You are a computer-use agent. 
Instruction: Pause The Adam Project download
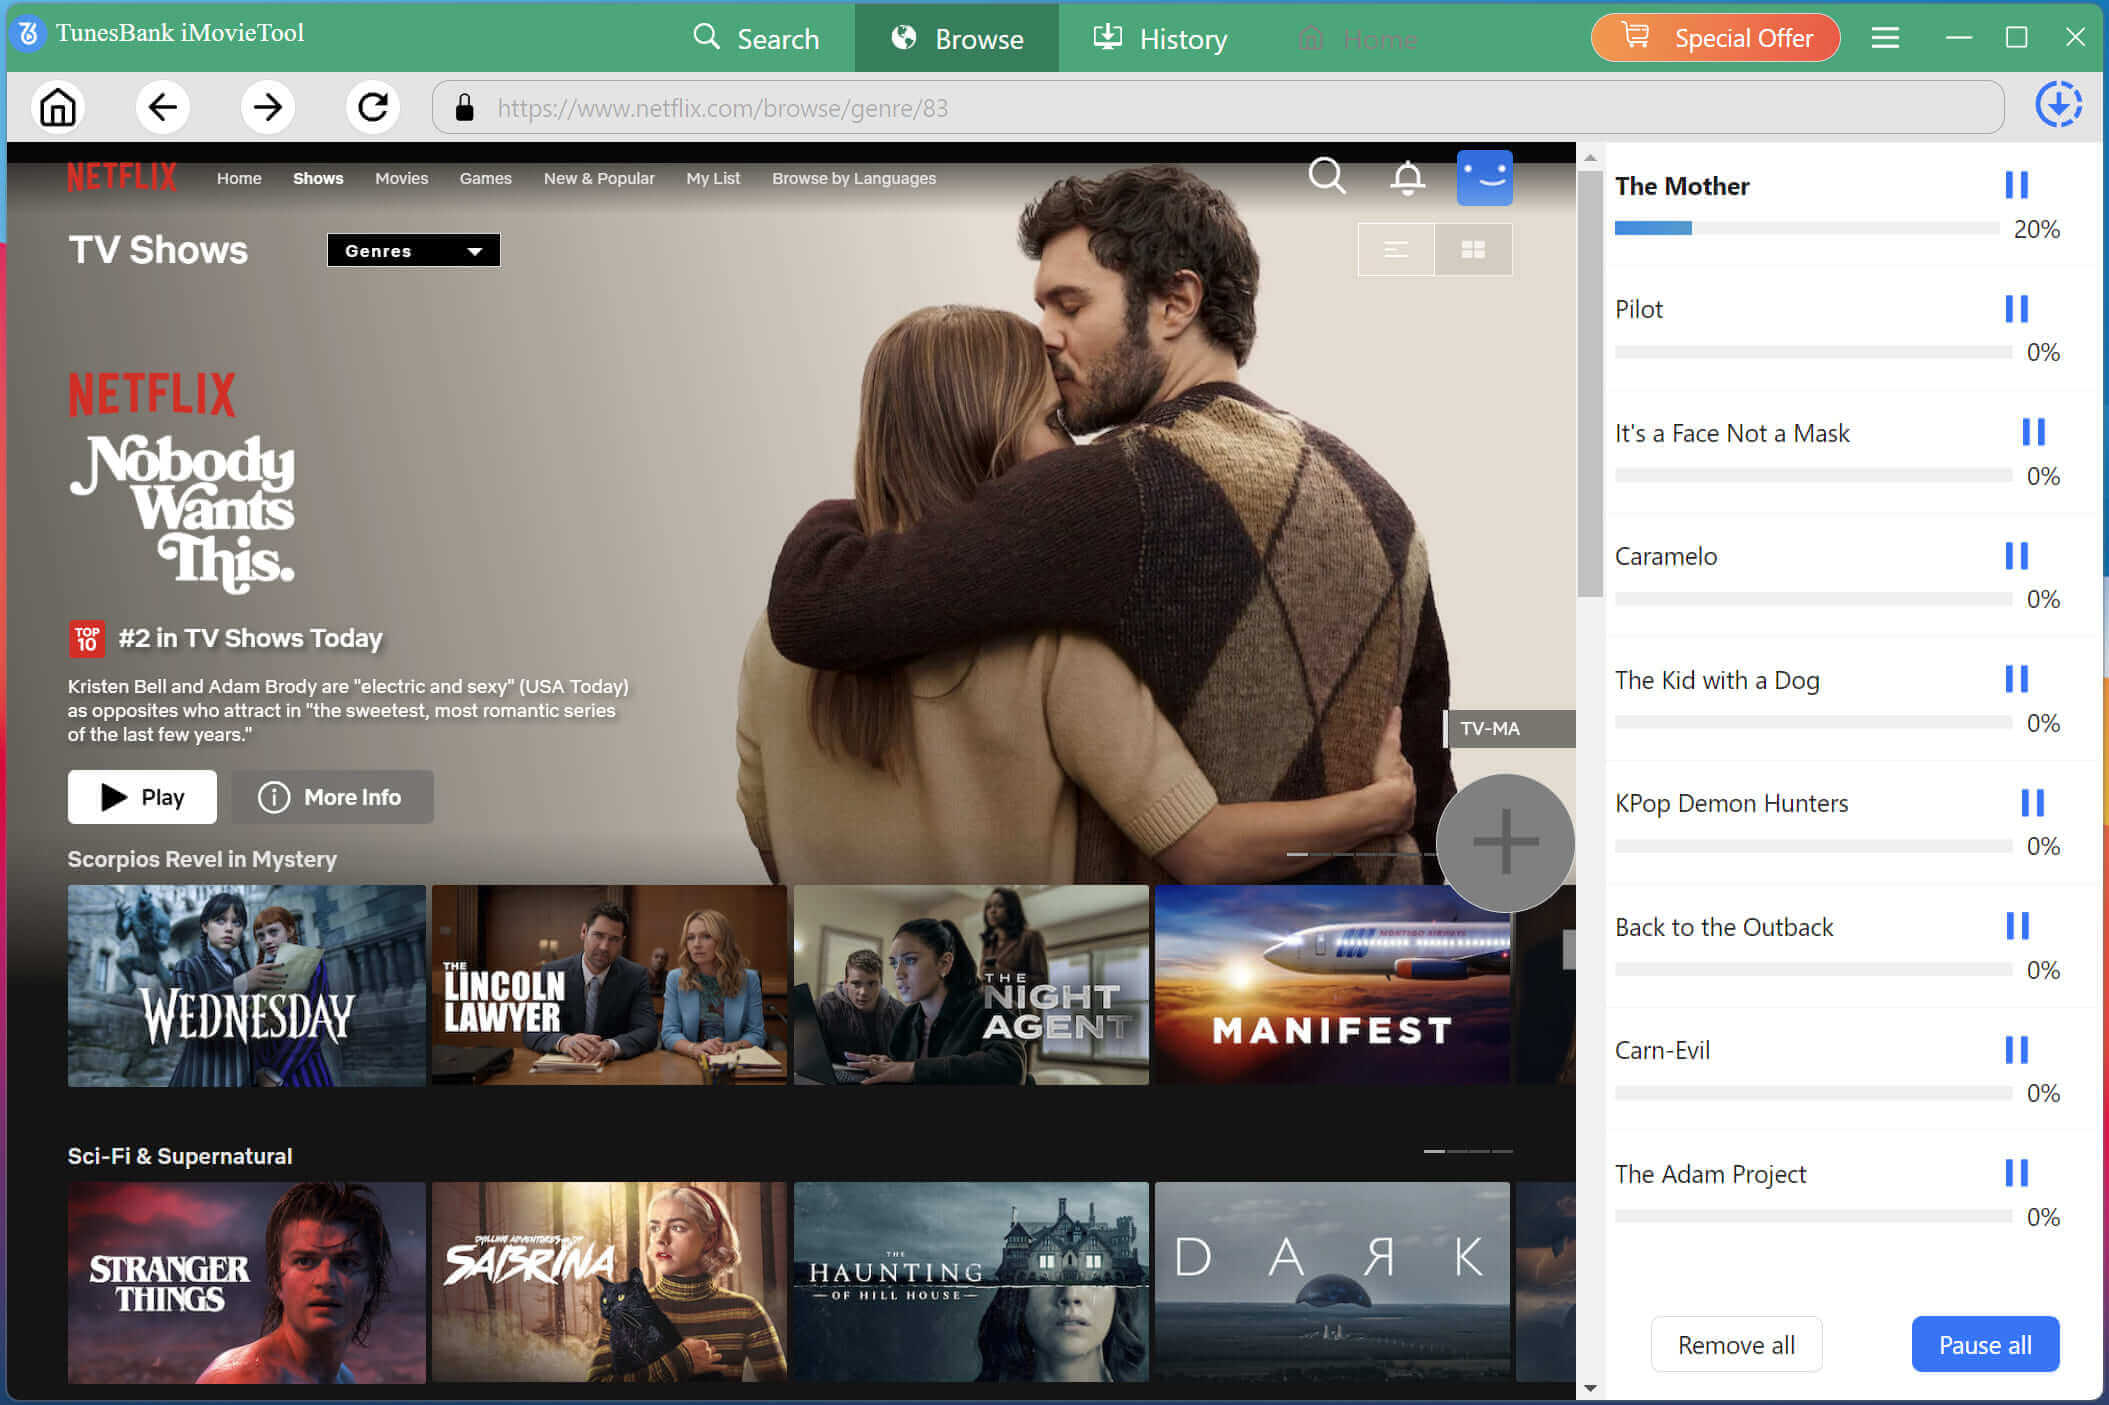point(2016,1173)
